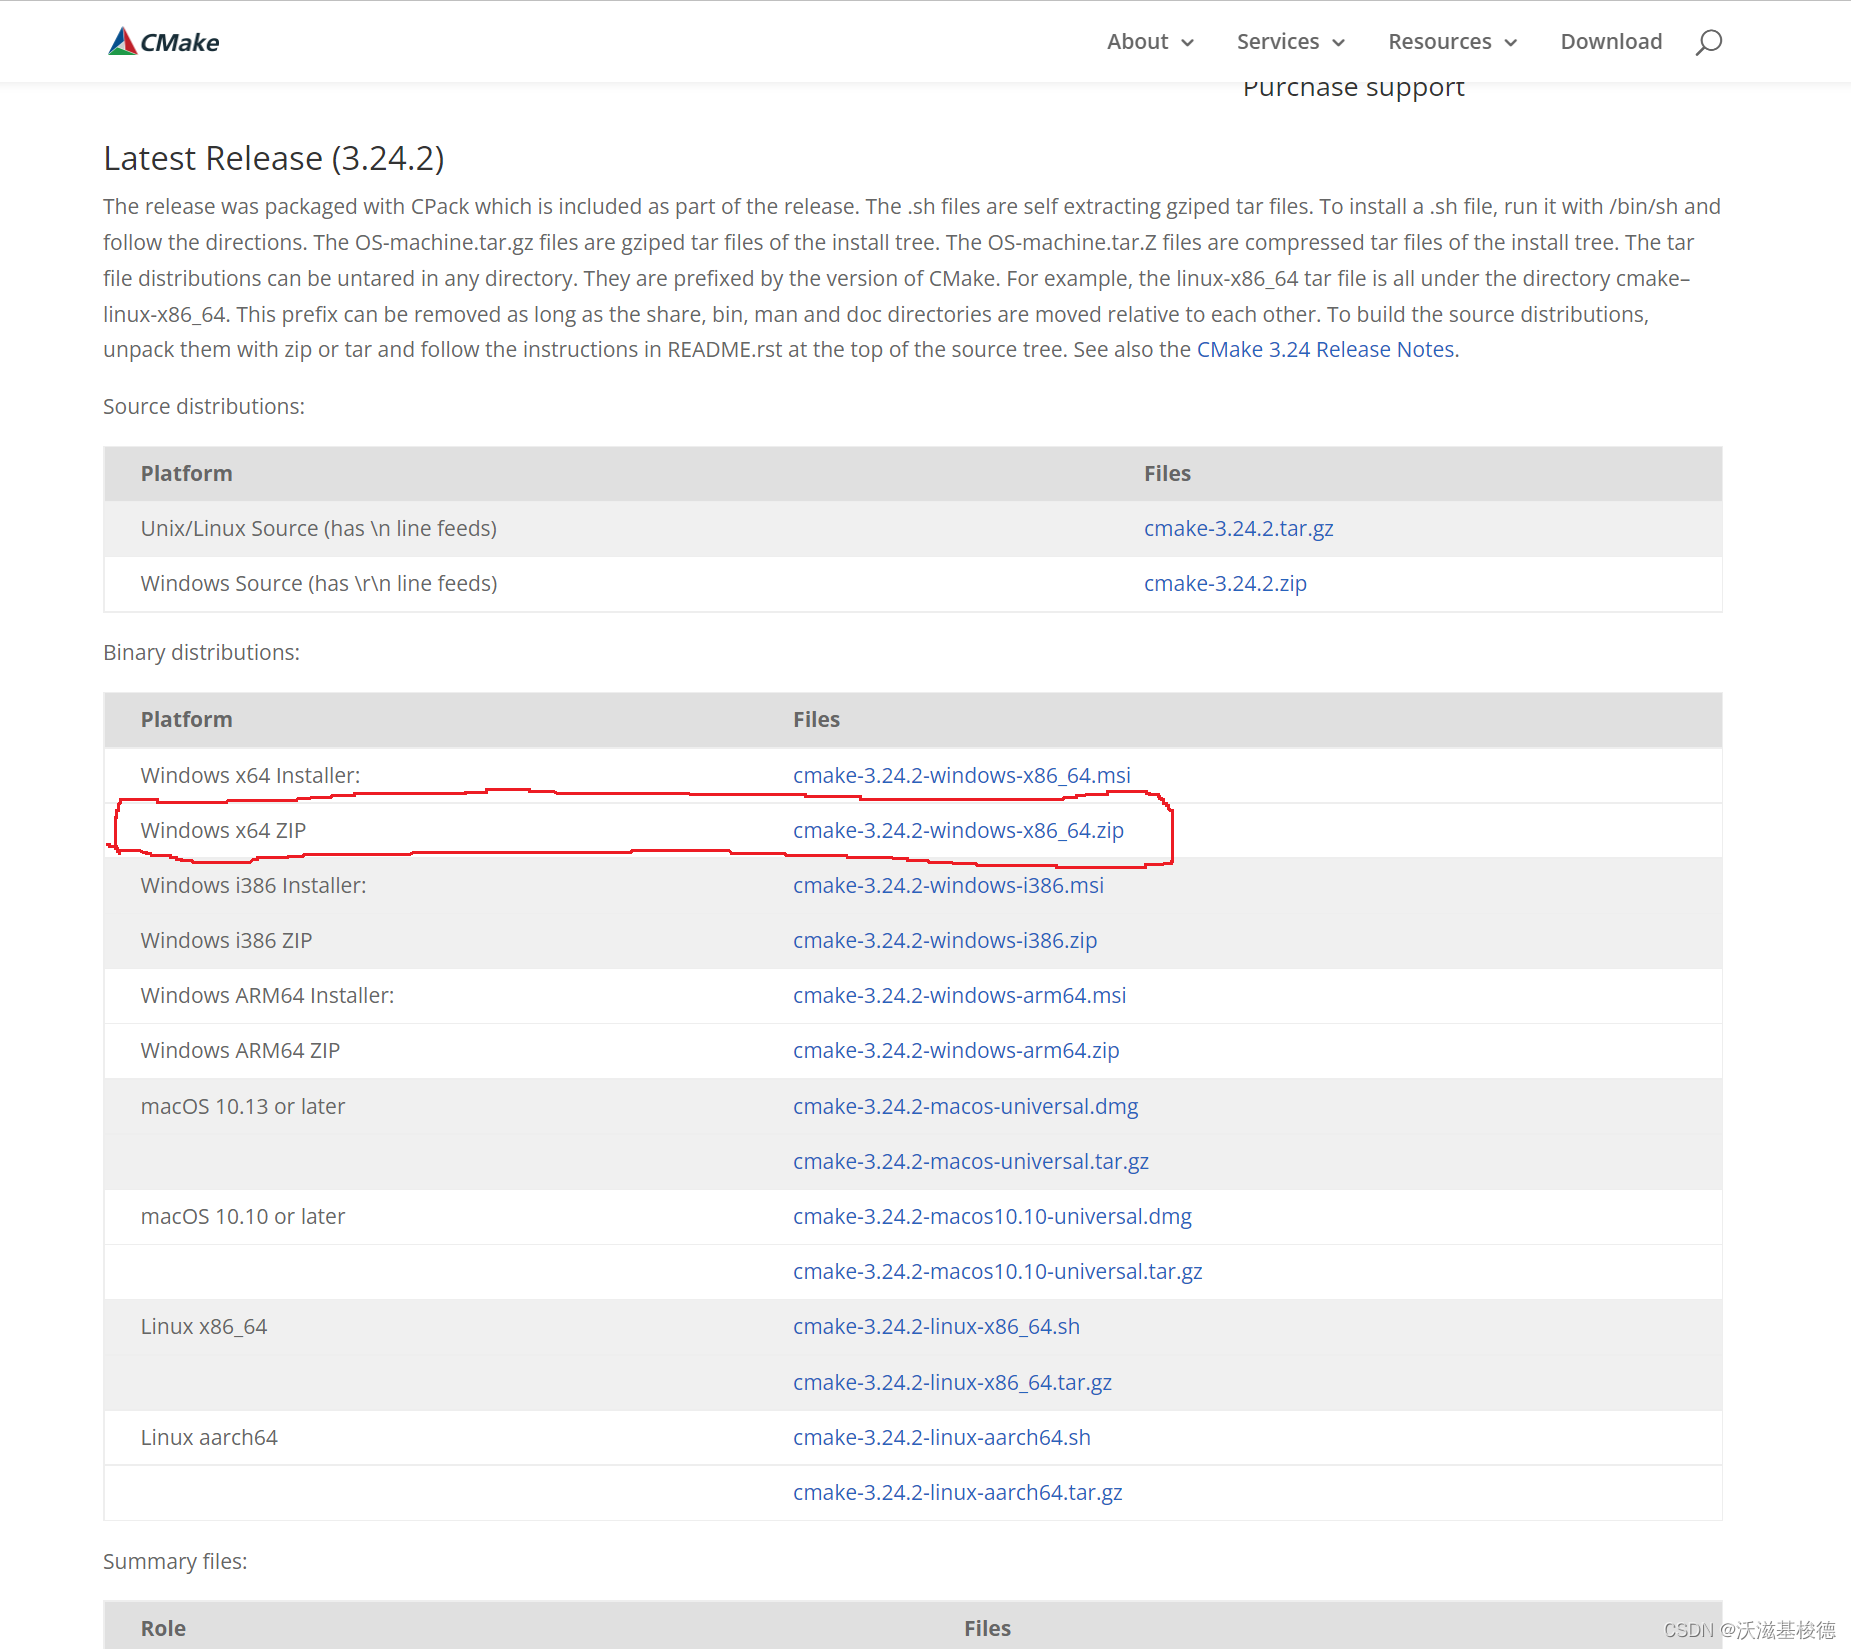The image size is (1851, 1649).
Task: Click the 'macOS 10.13 or later' cell
Action: point(243,1107)
